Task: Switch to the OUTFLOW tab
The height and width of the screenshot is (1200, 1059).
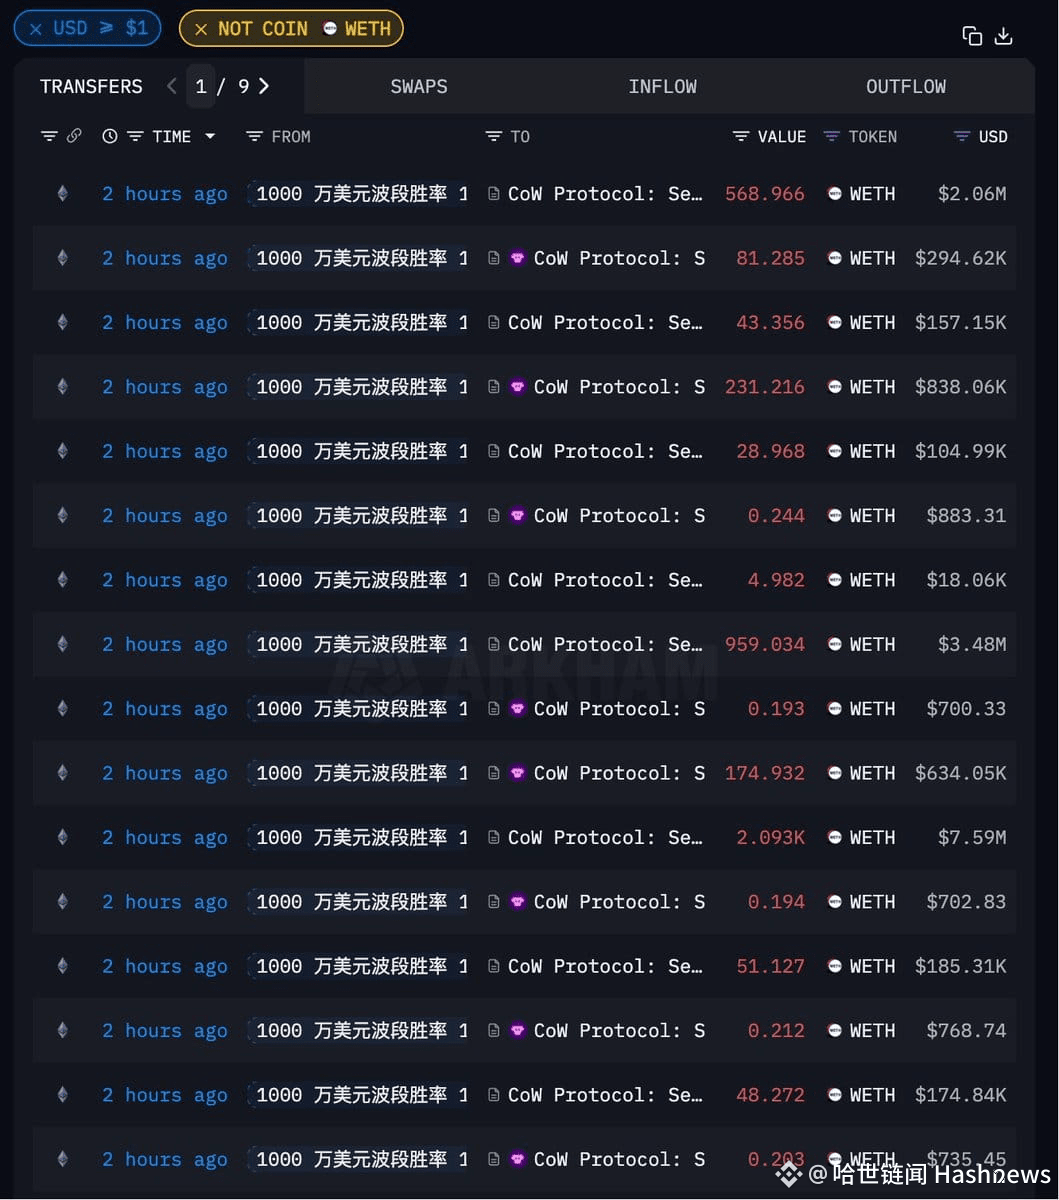Action: tap(906, 87)
